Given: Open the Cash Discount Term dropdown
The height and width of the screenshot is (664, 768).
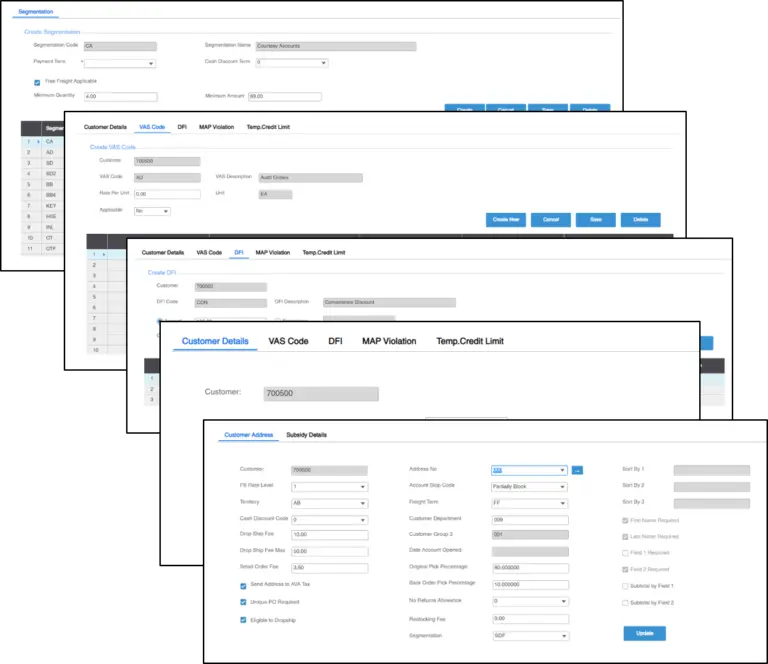Looking at the screenshot, I should tap(292, 63).
